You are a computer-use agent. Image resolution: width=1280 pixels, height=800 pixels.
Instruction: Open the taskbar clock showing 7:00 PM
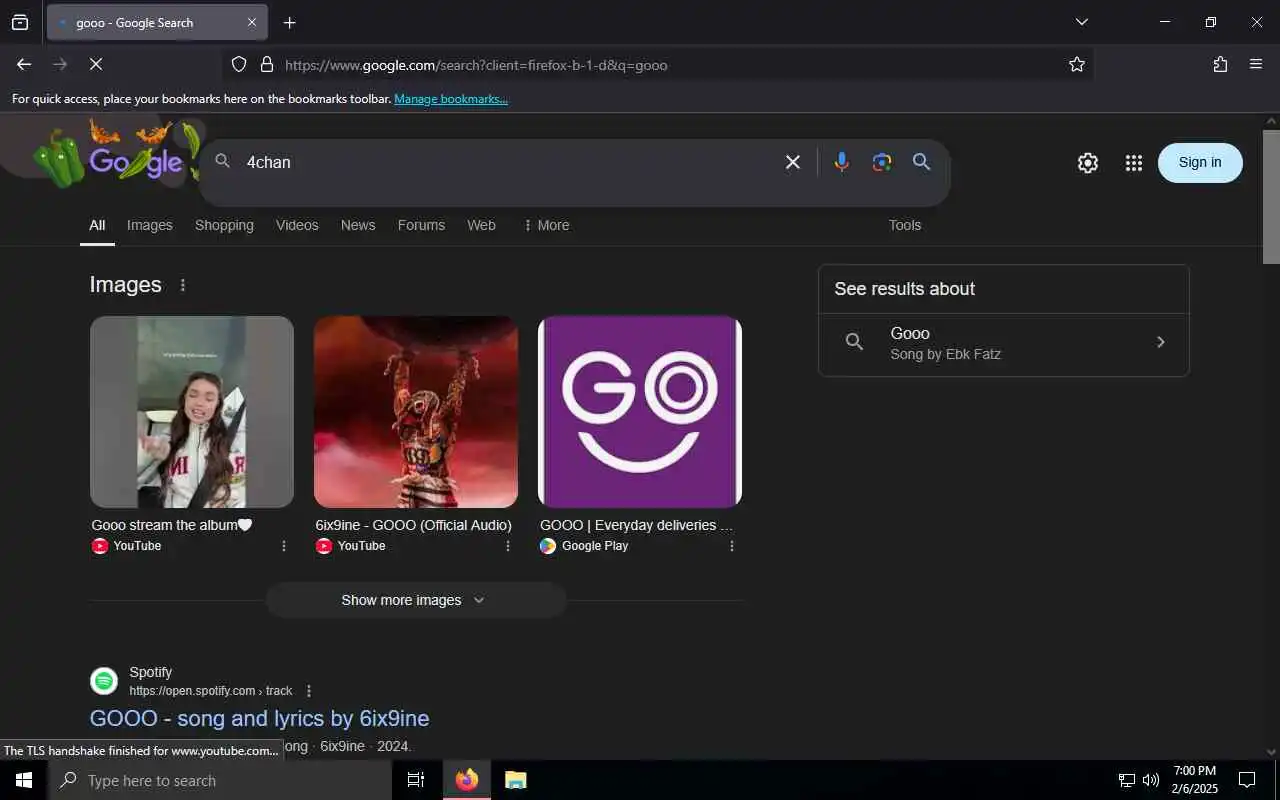coord(1195,780)
